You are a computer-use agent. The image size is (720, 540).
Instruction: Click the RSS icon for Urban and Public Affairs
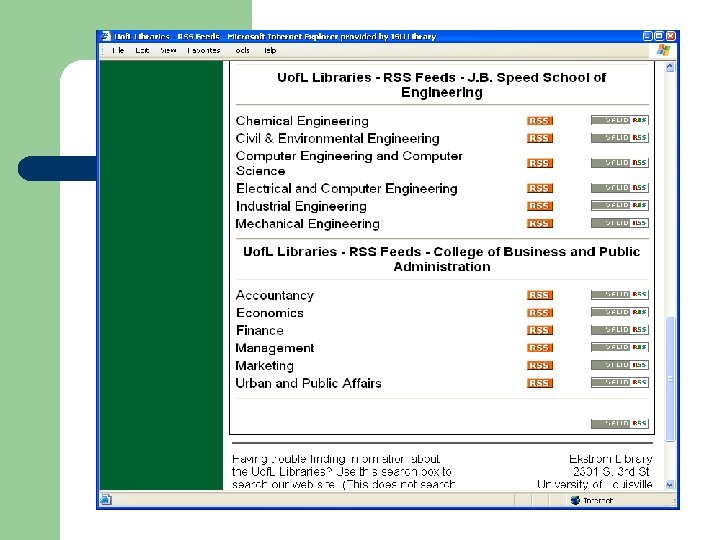pyautogui.click(x=540, y=383)
